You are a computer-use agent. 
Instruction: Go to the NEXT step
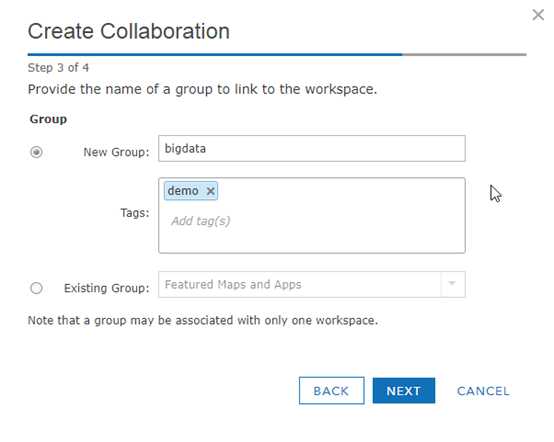pos(403,391)
